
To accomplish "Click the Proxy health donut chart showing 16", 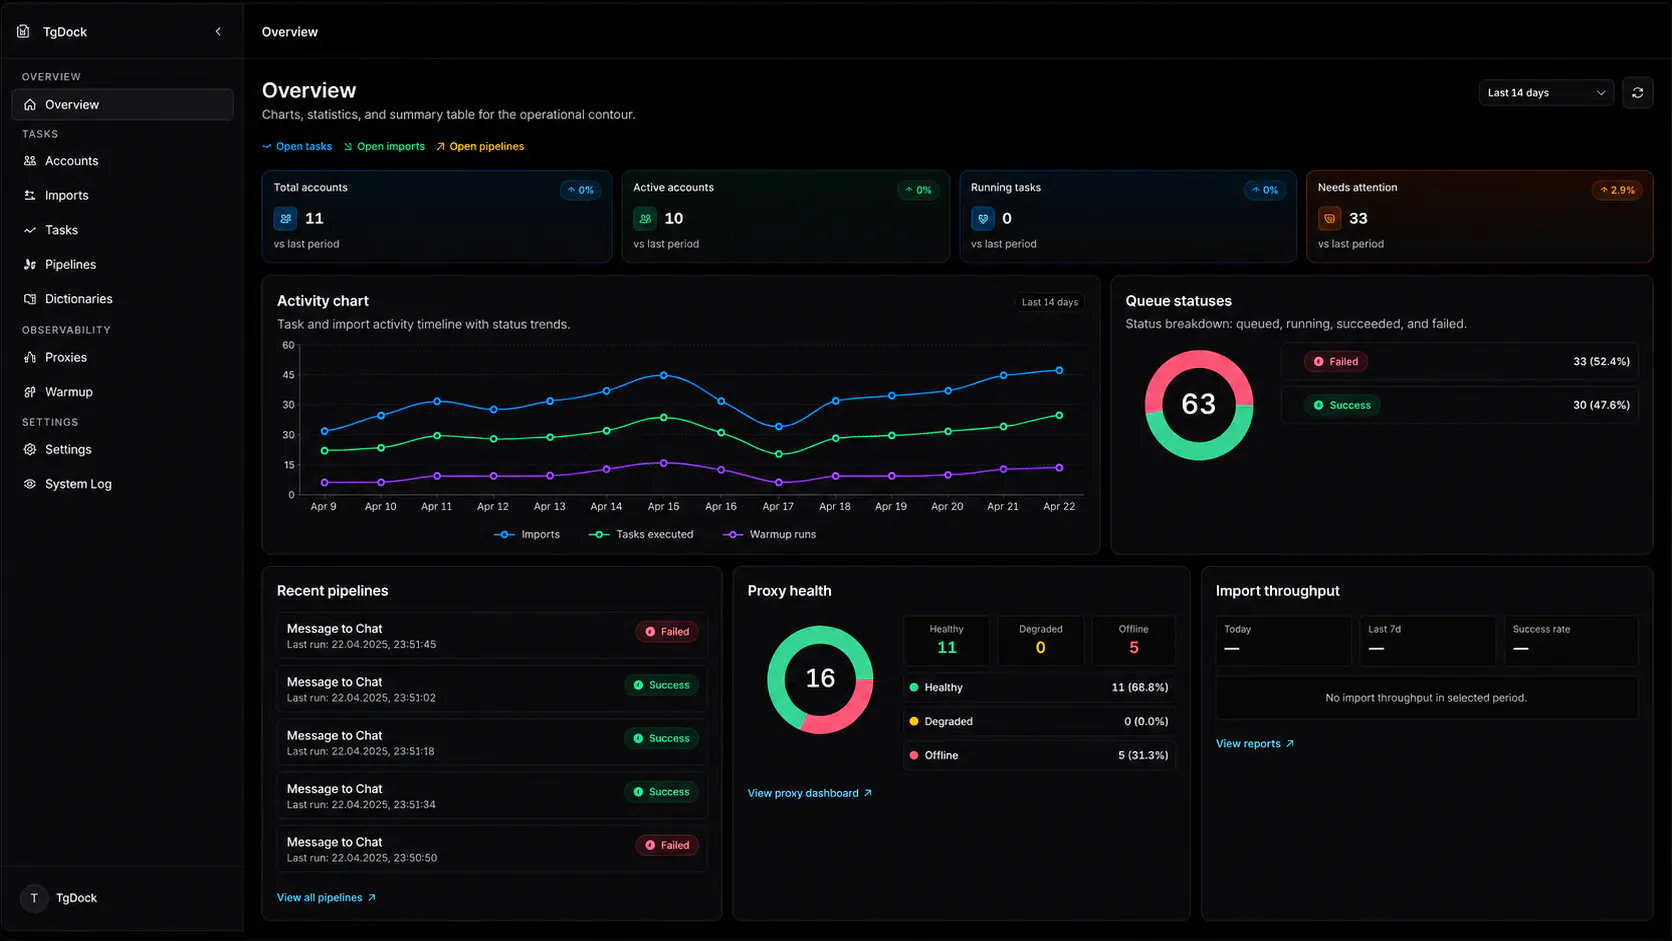I will click(x=820, y=679).
